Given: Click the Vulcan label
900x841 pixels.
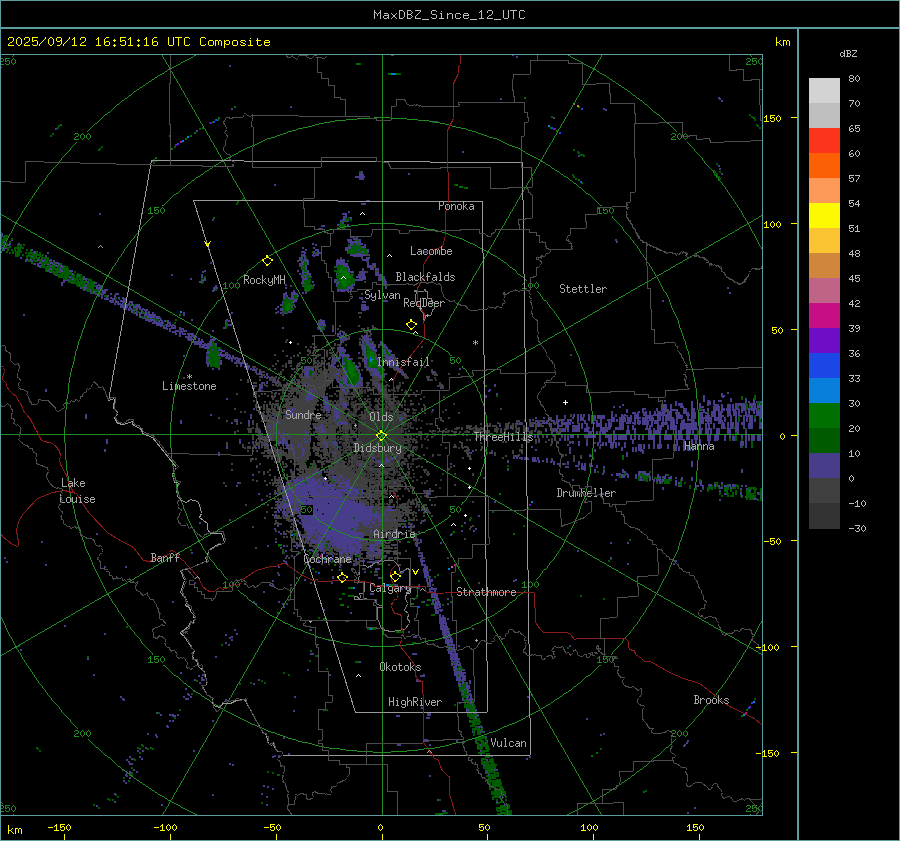Looking at the screenshot, I should point(508,743).
